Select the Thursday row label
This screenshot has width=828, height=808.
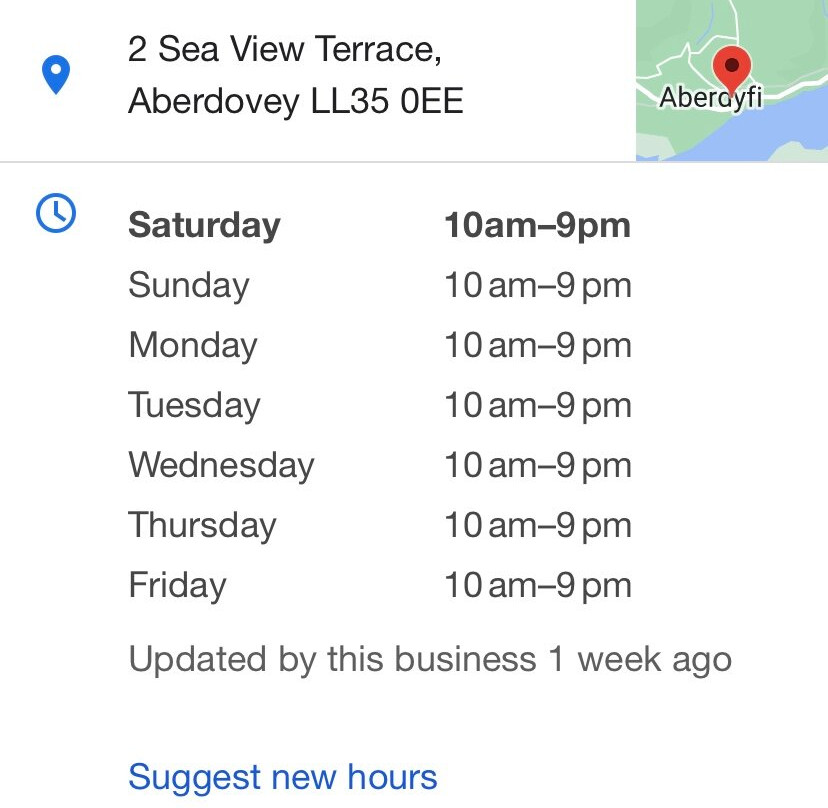tap(202, 525)
